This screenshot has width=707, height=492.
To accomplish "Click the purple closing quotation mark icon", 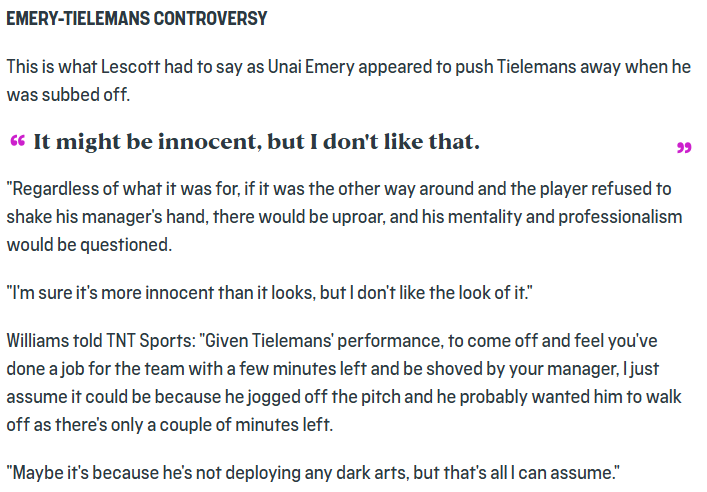I will coord(684,149).
